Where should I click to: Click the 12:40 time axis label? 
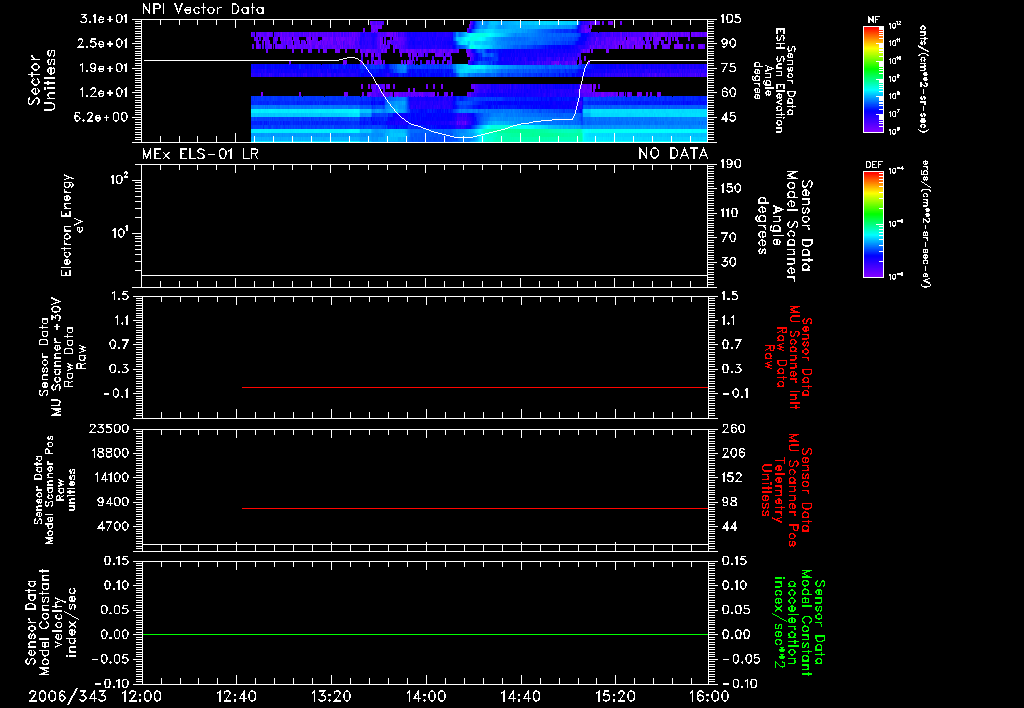tap(236, 696)
